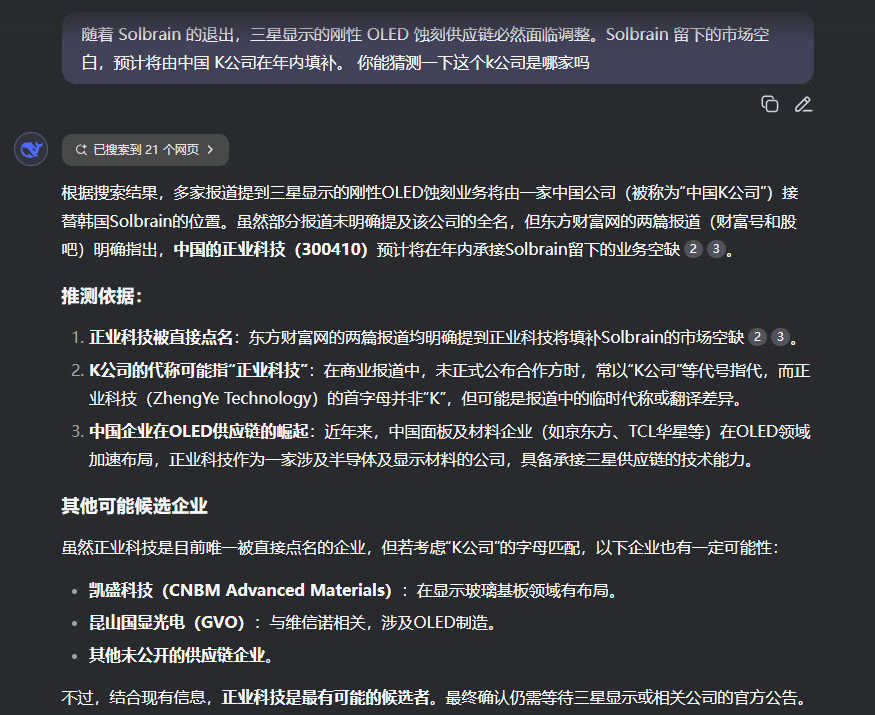Click bold text 正业科技被直接点名
The height and width of the screenshot is (715, 875).
(x=161, y=337)
